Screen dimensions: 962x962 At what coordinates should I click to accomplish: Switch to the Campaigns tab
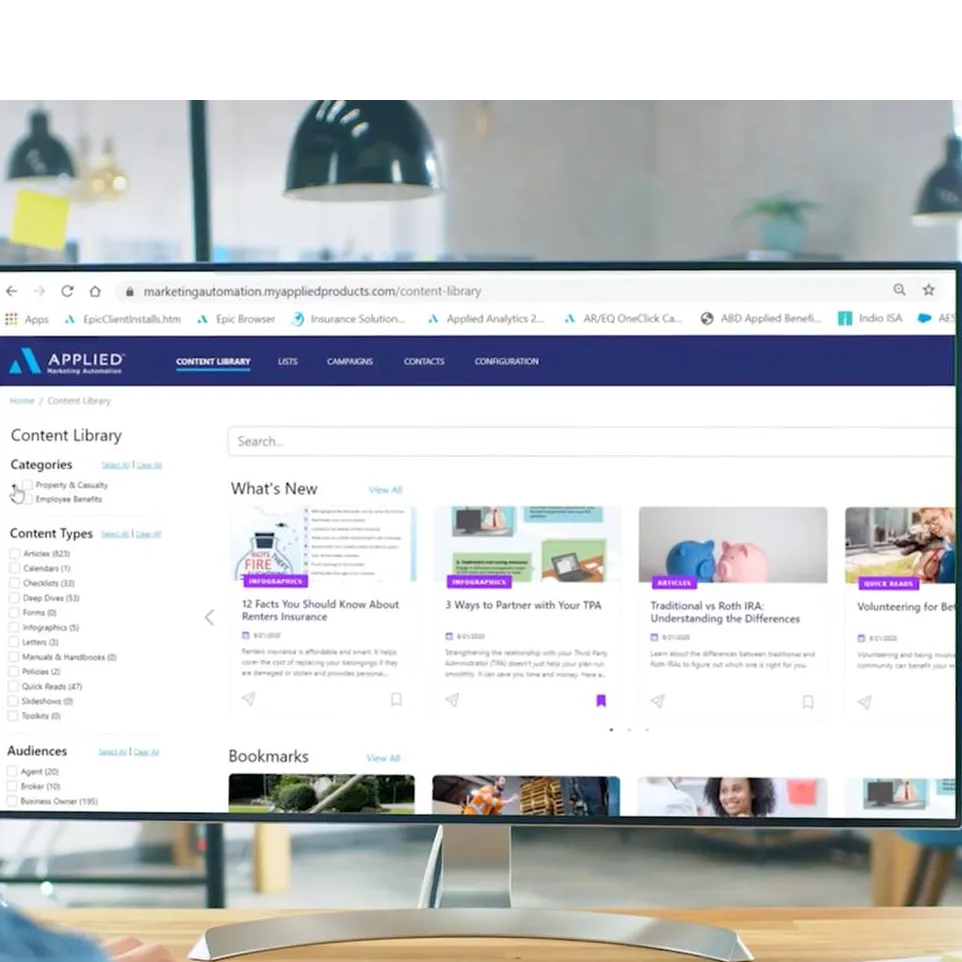[x=350, y=362]
